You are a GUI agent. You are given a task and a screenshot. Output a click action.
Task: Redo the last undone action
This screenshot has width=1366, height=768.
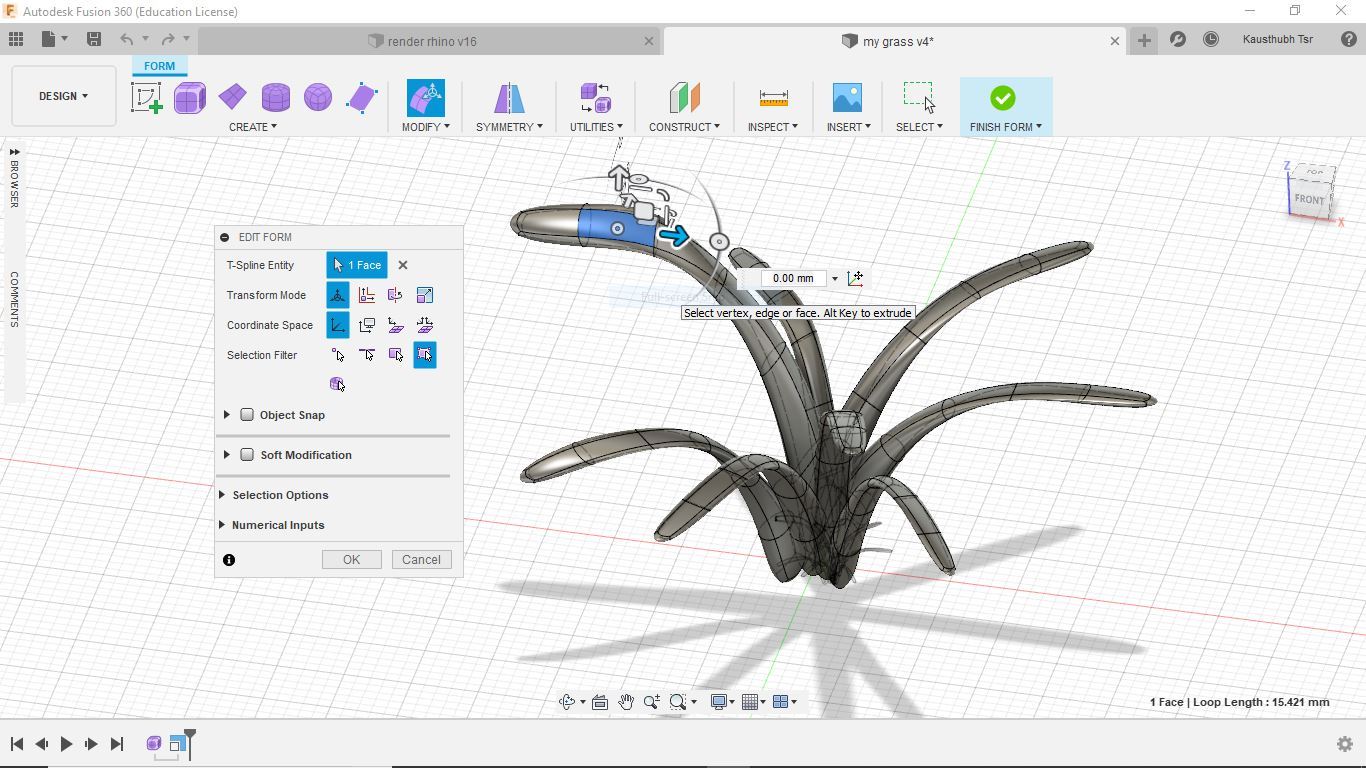click(168, 39)
